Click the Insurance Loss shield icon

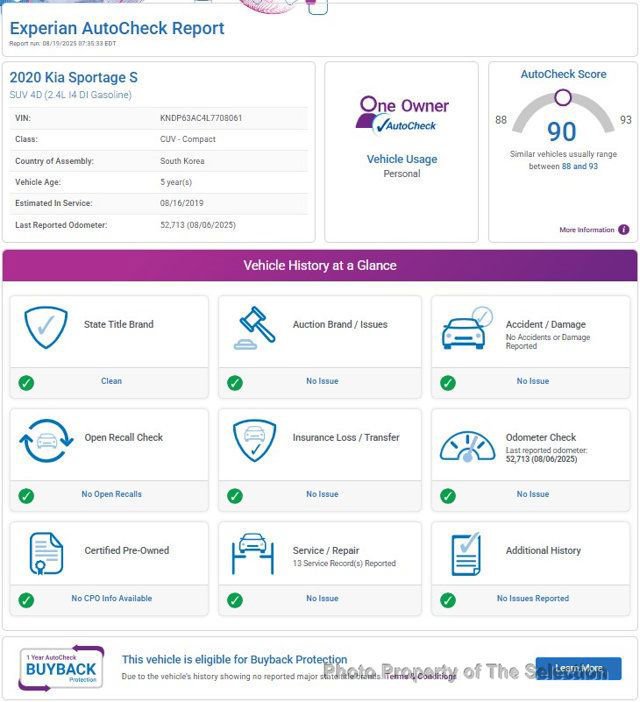click(x=255, y=441)
